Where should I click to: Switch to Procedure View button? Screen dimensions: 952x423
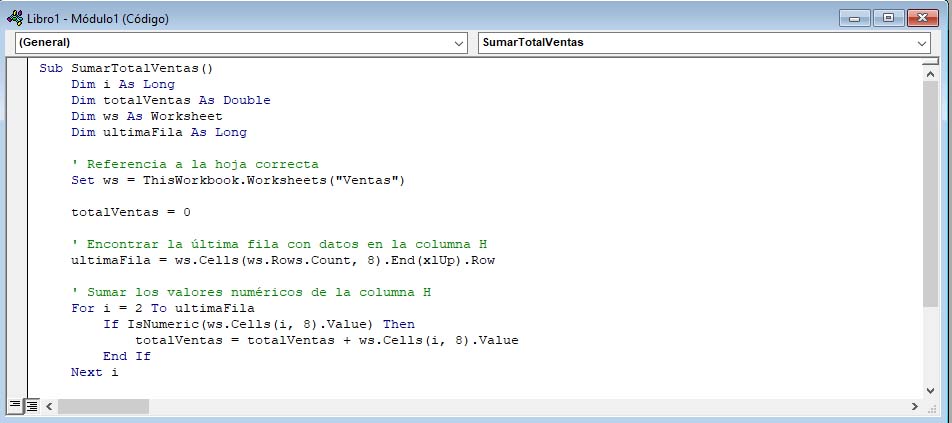(15, 405)
